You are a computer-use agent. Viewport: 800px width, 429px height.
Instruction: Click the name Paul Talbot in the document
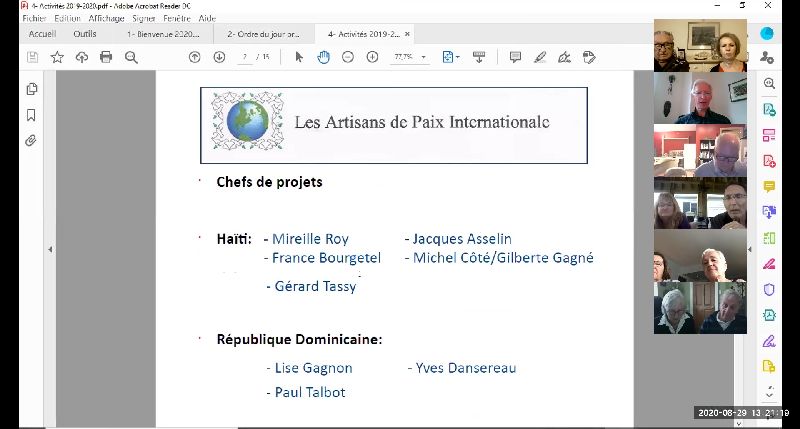(310, 392)
